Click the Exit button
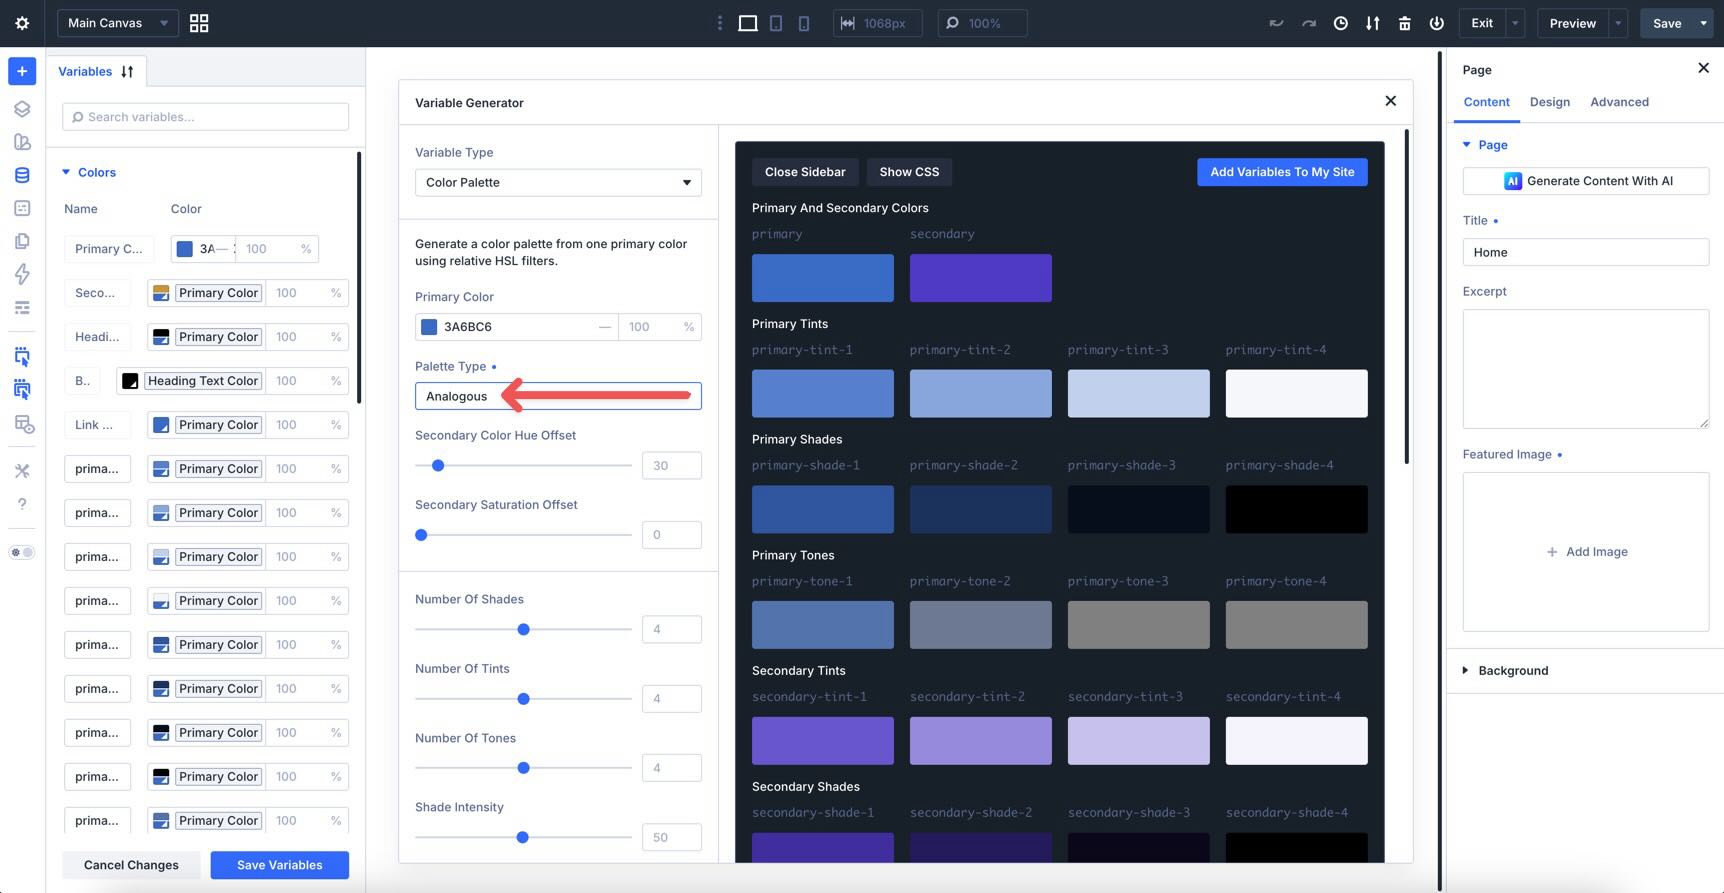The width and height of the screenshot is (1724, 893). point(1482,23)
